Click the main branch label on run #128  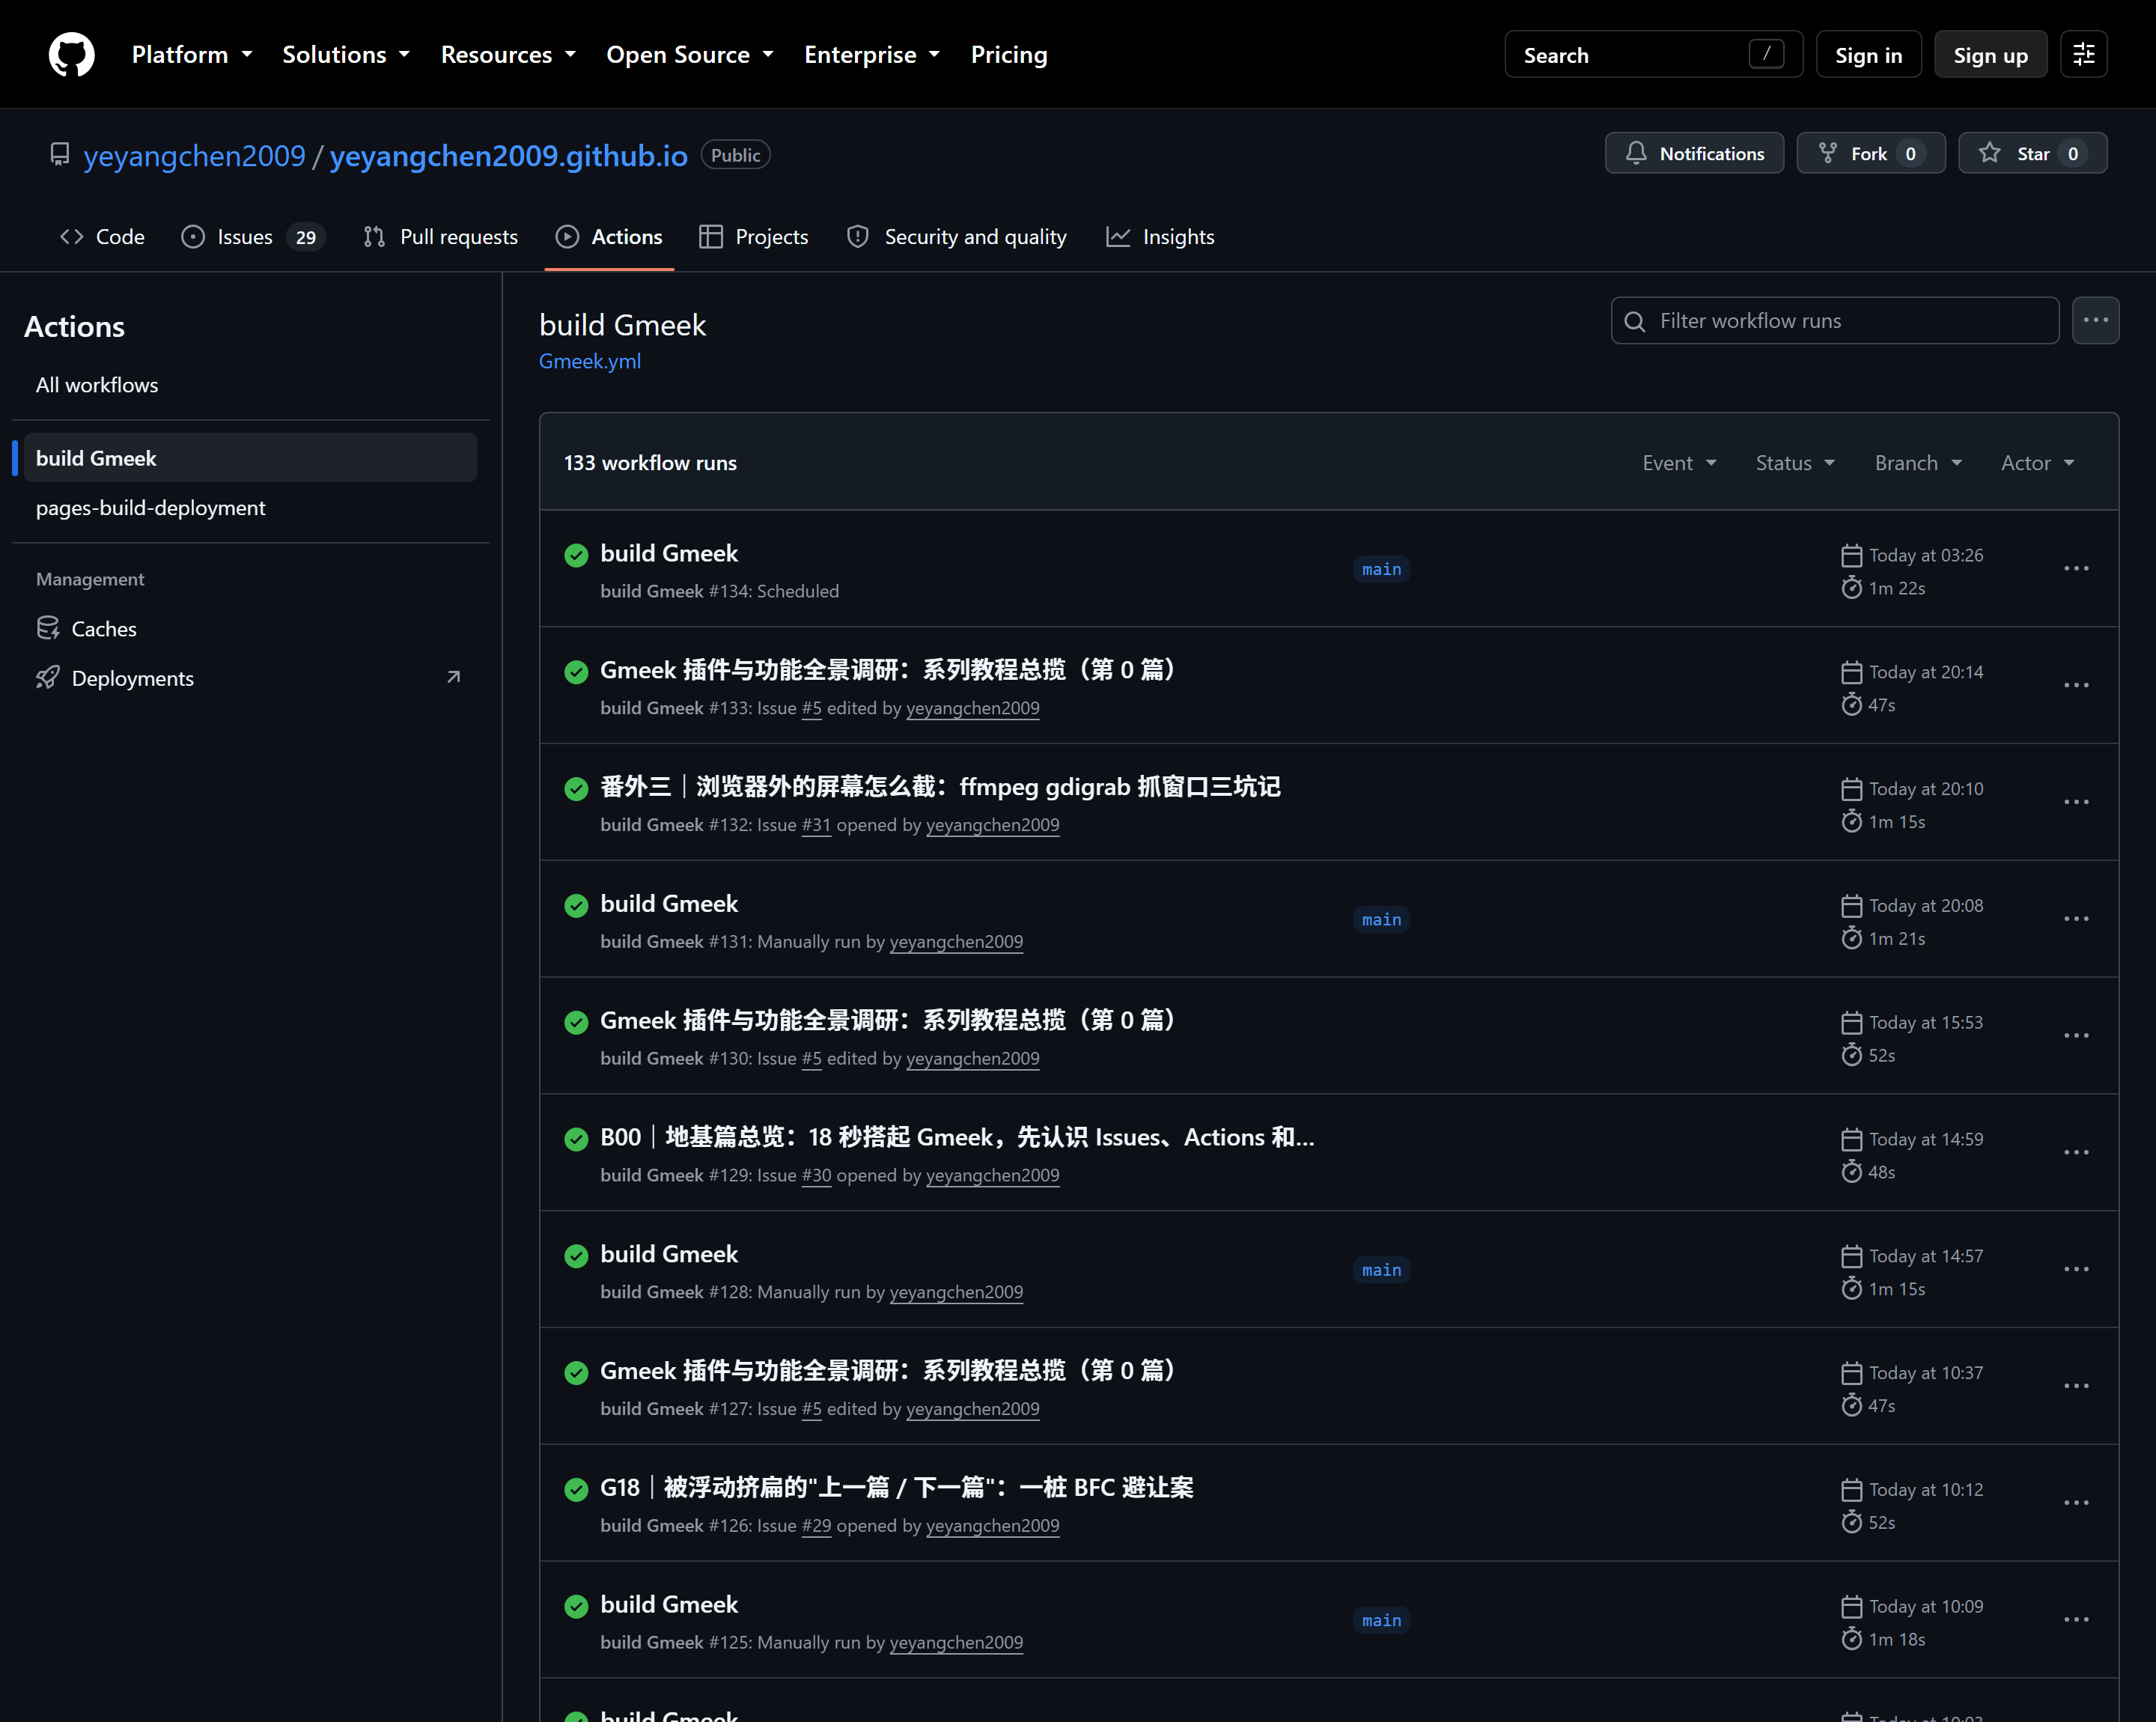coord(1381,1270)
